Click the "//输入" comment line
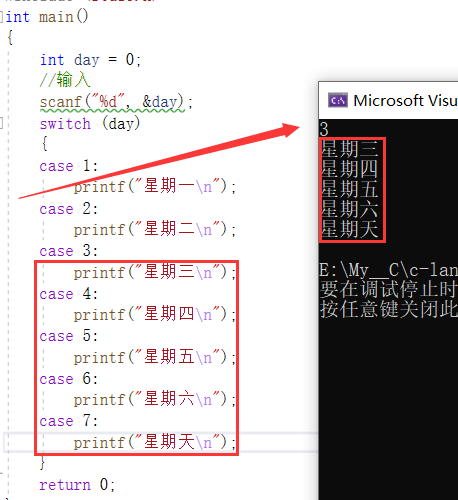This screenshot has height=500, width=458. [x=65, y=80]
